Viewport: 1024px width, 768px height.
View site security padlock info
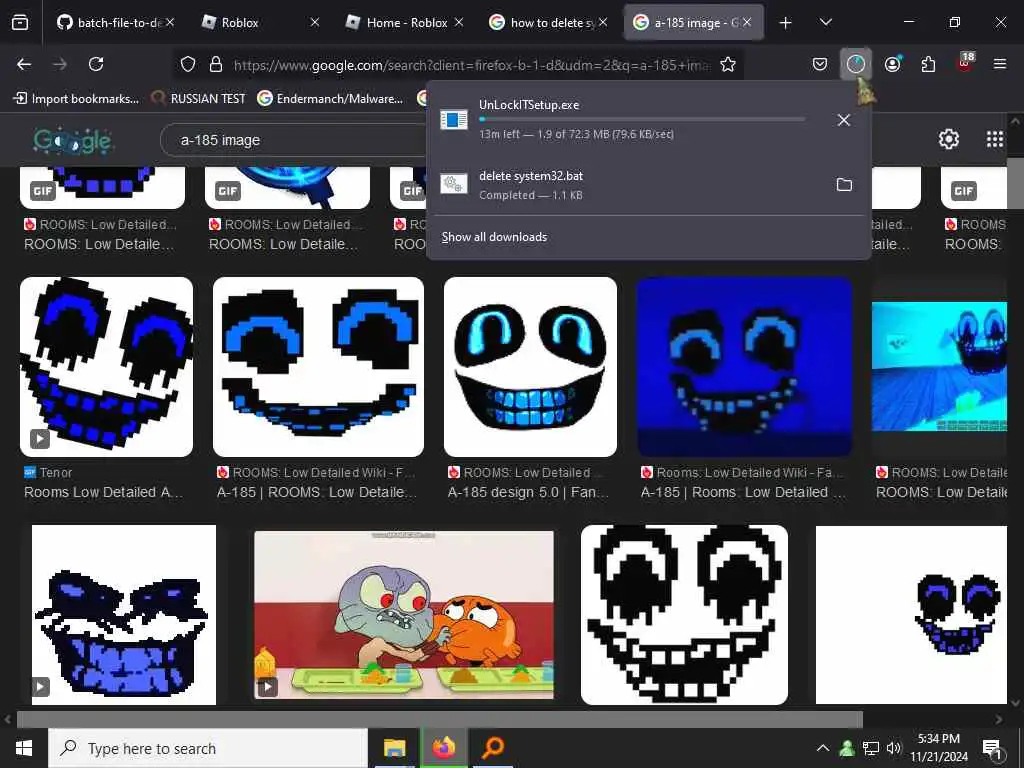216,64
